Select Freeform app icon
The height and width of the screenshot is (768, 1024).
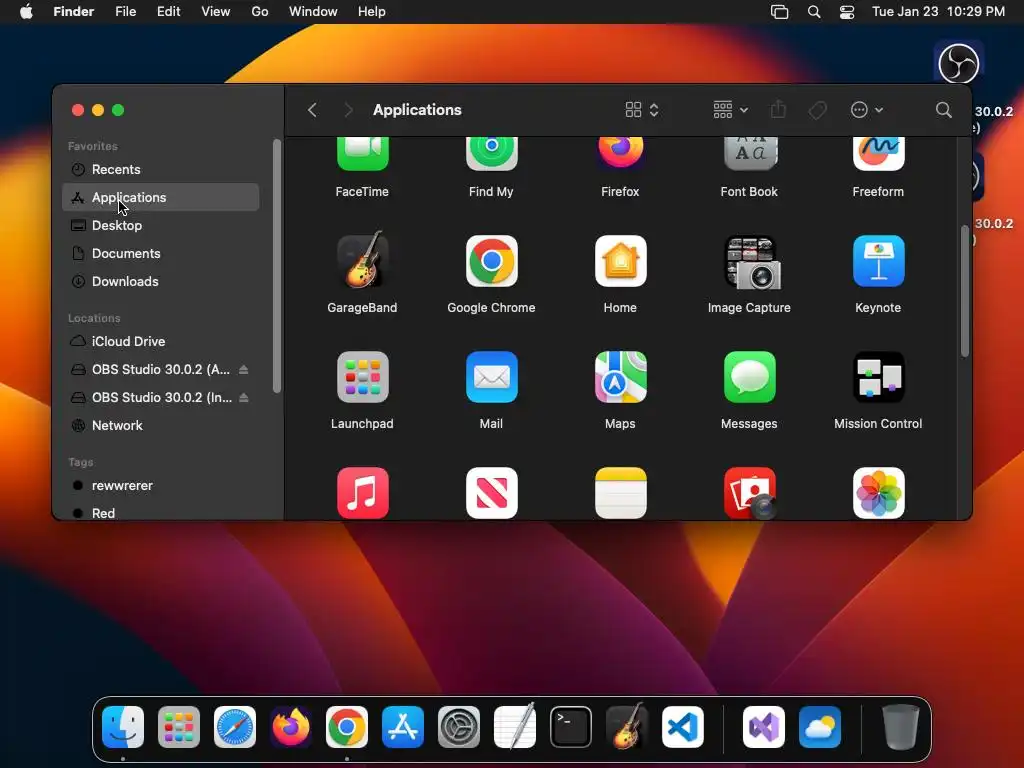click(878, 154)
